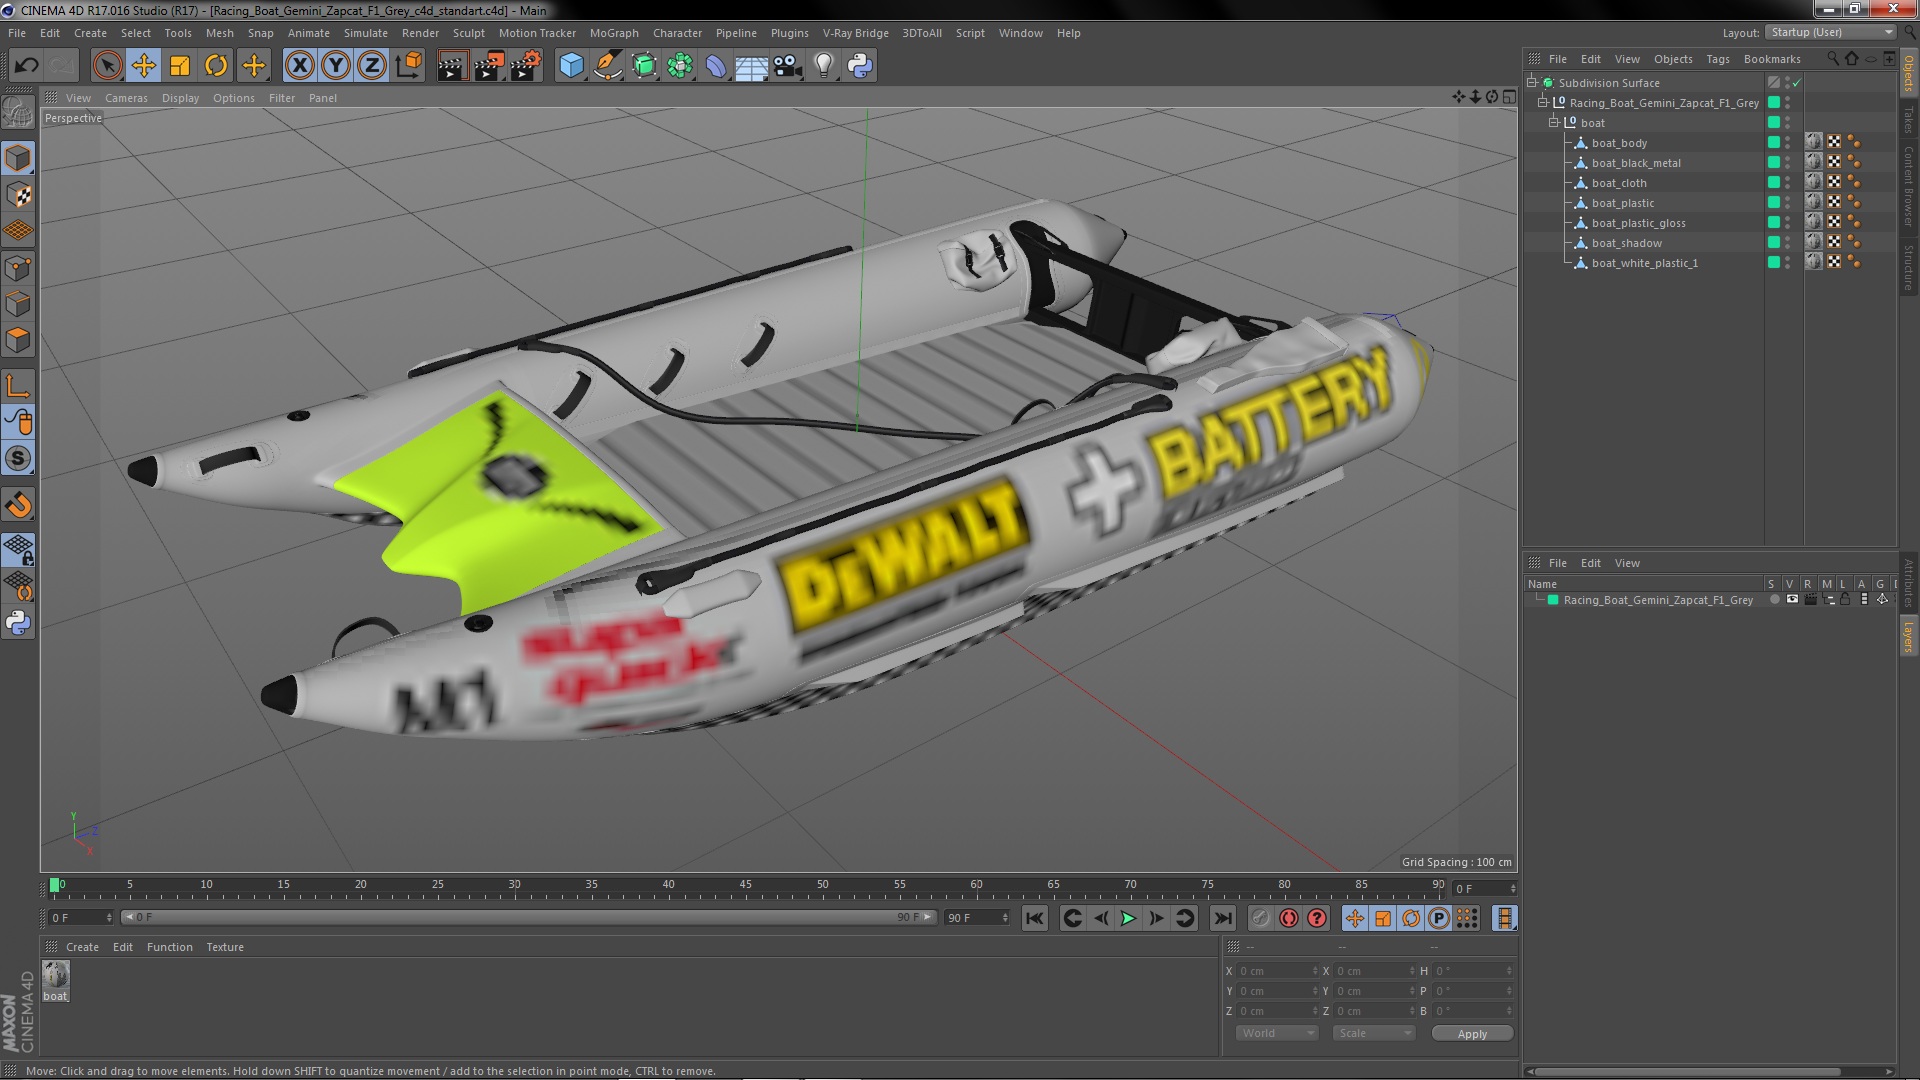This screenshot has height=1080, width=1920.
Task: Toggle layer Solo for Racing_Boat_Gemini_Zapcat_F1_Grey
Action: tap(1774, 600)
